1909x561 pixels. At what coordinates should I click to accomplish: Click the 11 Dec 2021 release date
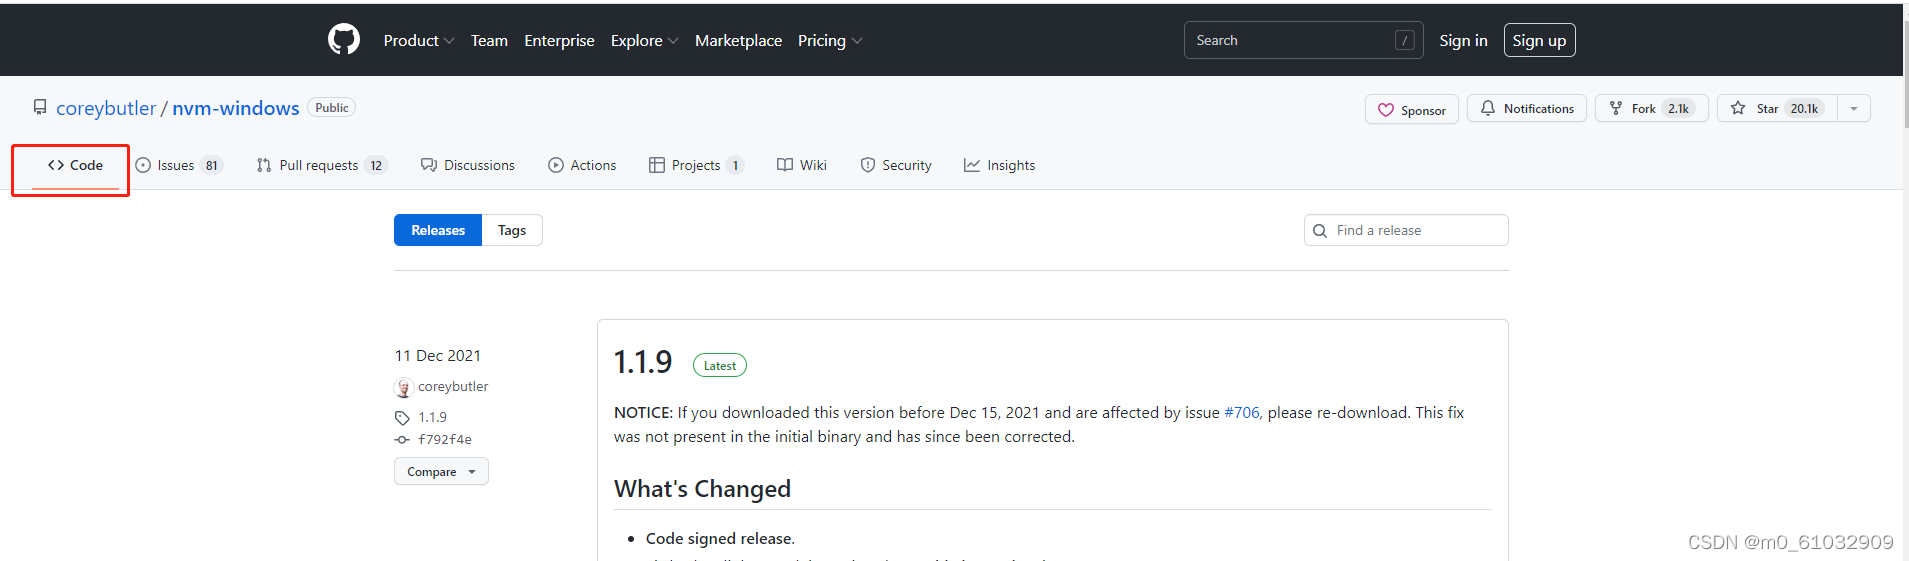point(438,356)
